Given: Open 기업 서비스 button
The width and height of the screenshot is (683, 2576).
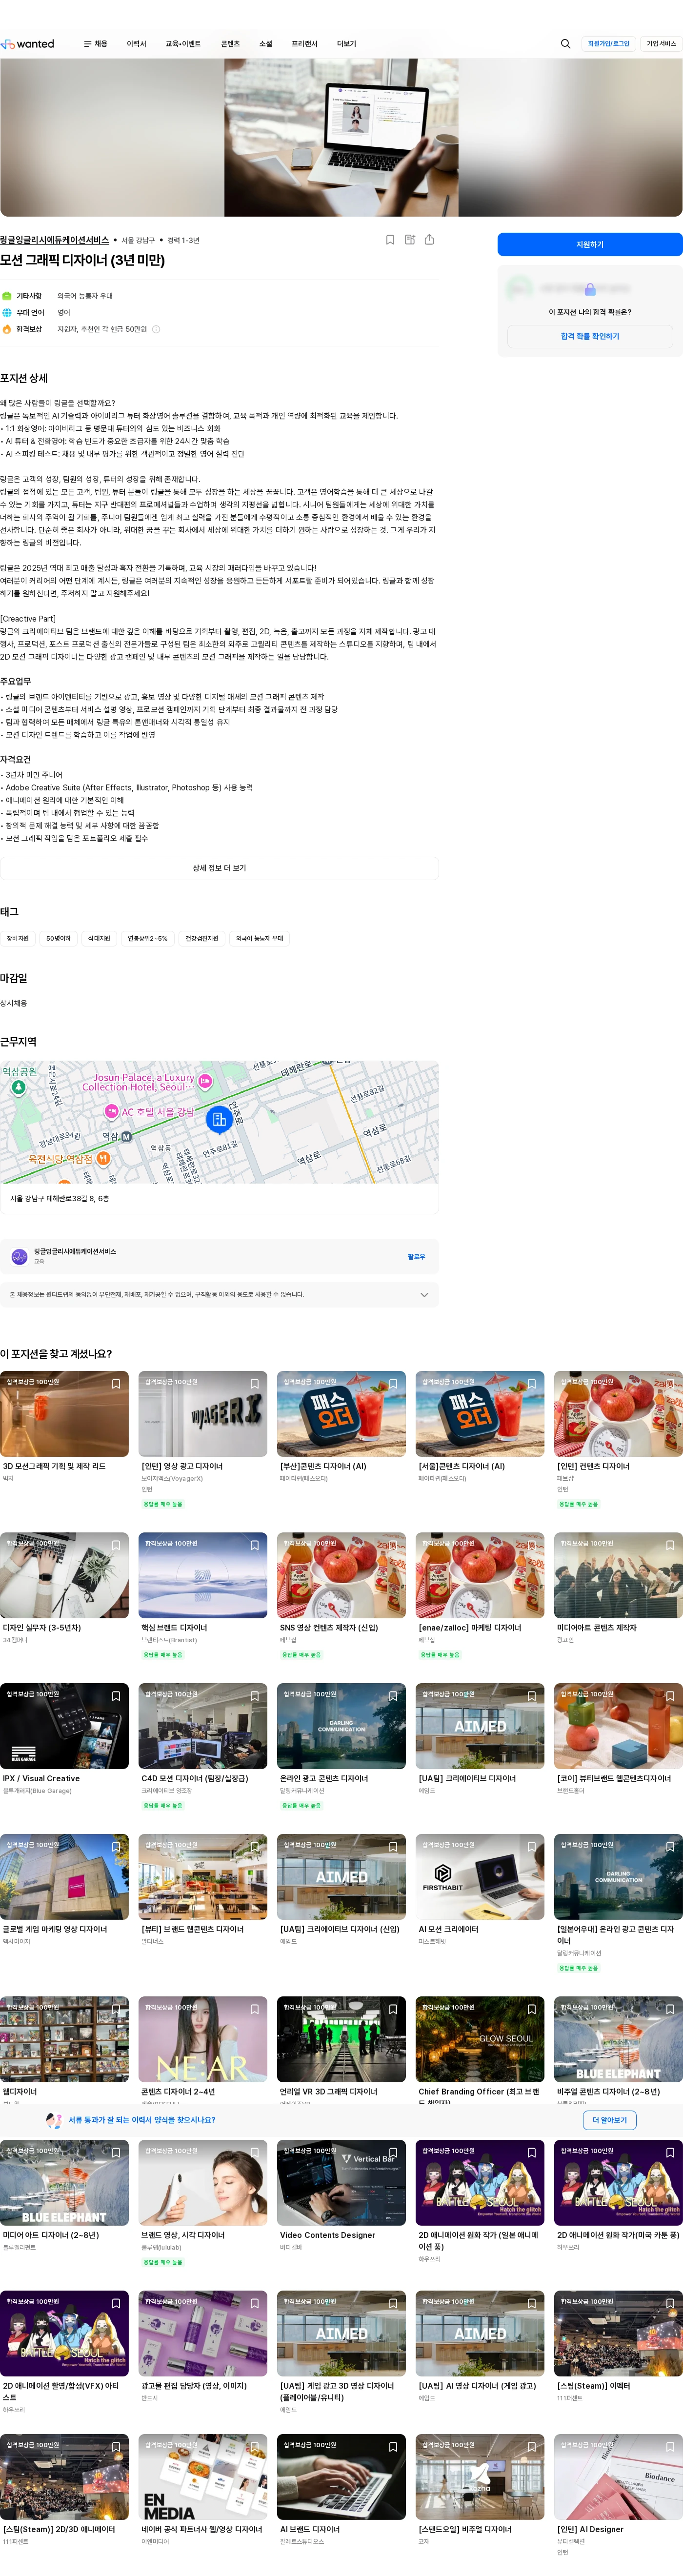Looking at the screenshot, I should [x=661, y=44].
